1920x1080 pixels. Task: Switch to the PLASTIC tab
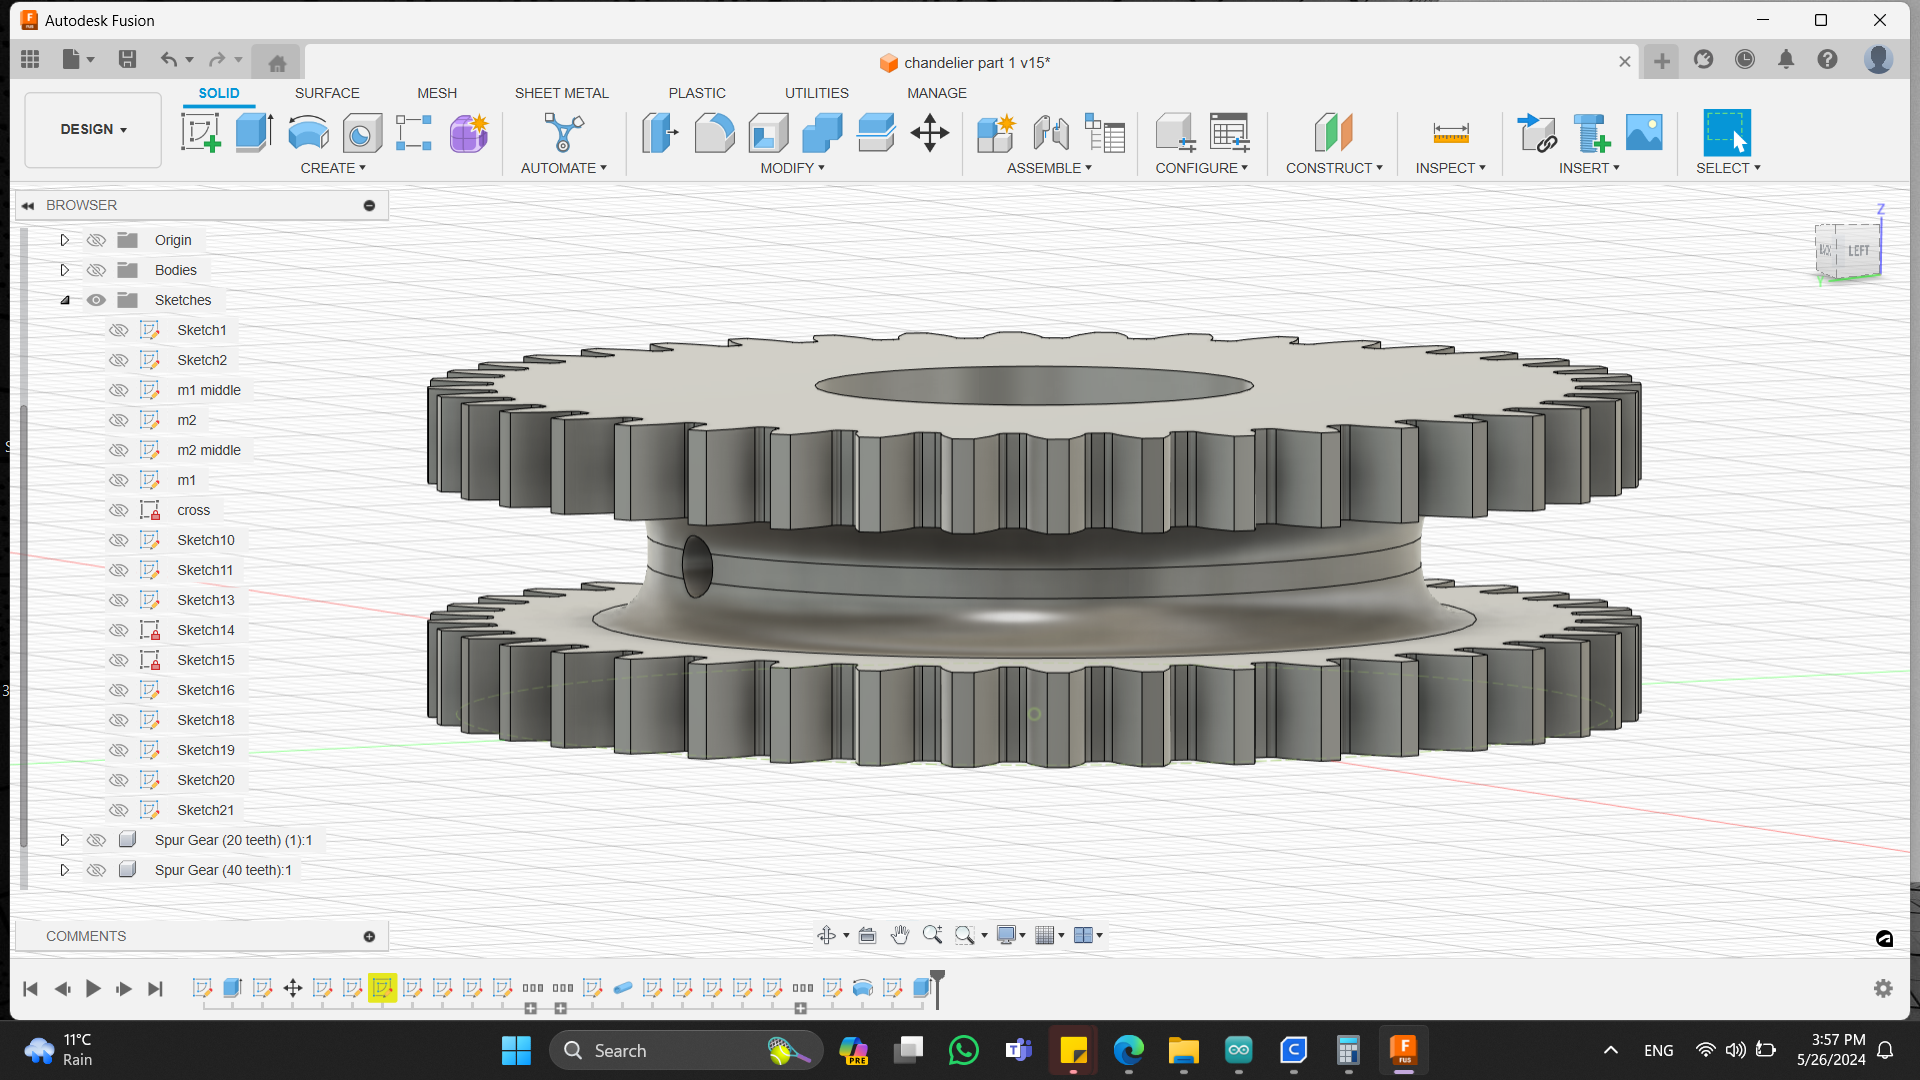point(697,93)
